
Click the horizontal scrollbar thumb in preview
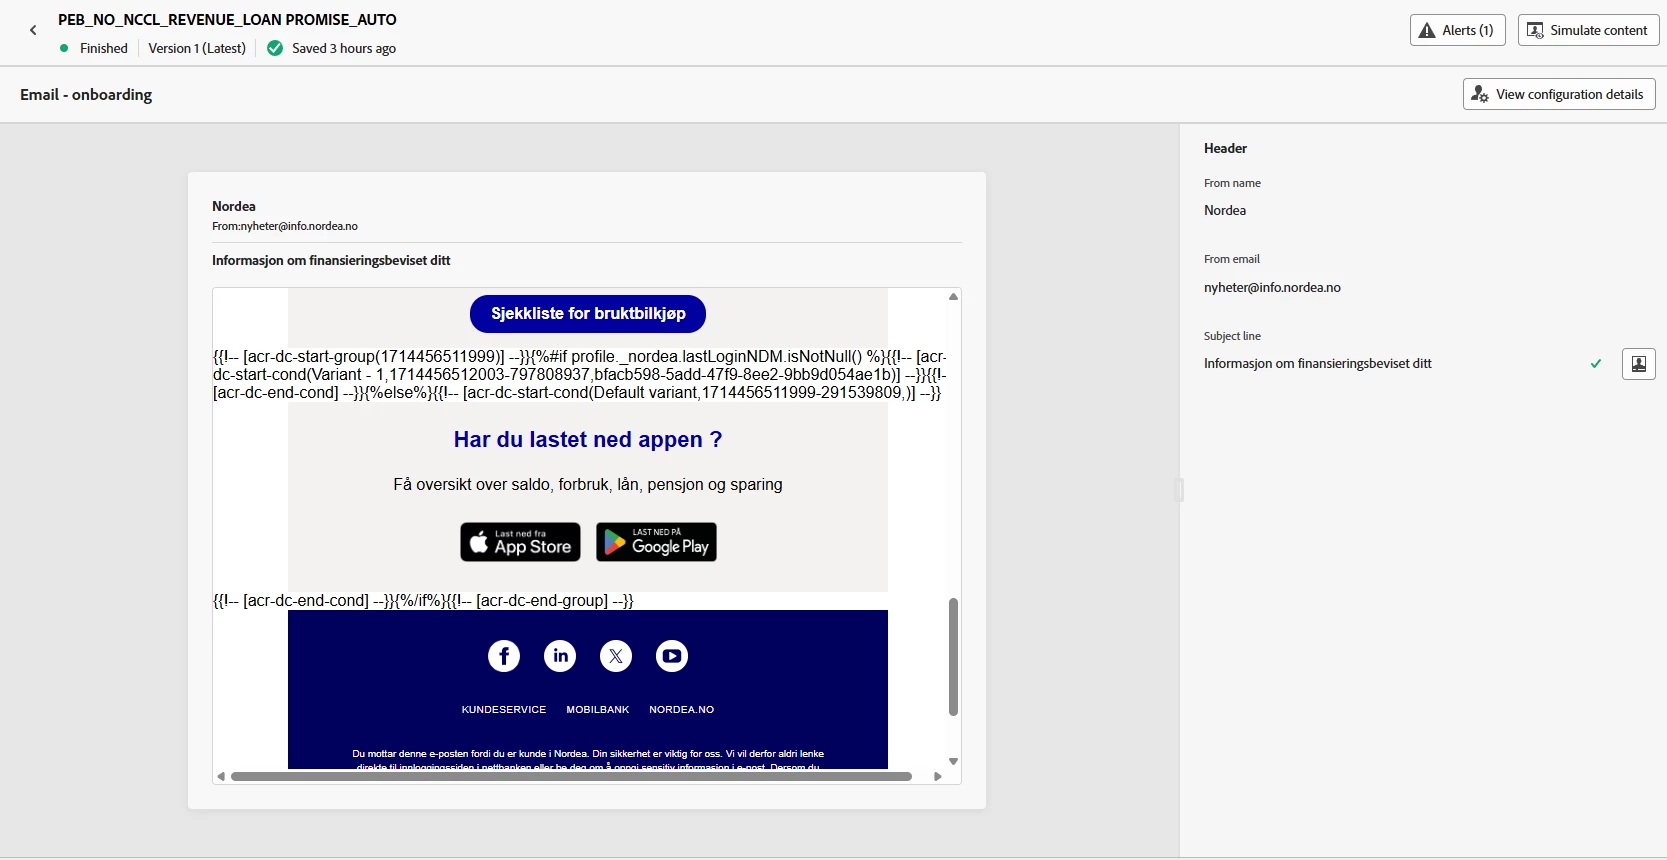571,776
